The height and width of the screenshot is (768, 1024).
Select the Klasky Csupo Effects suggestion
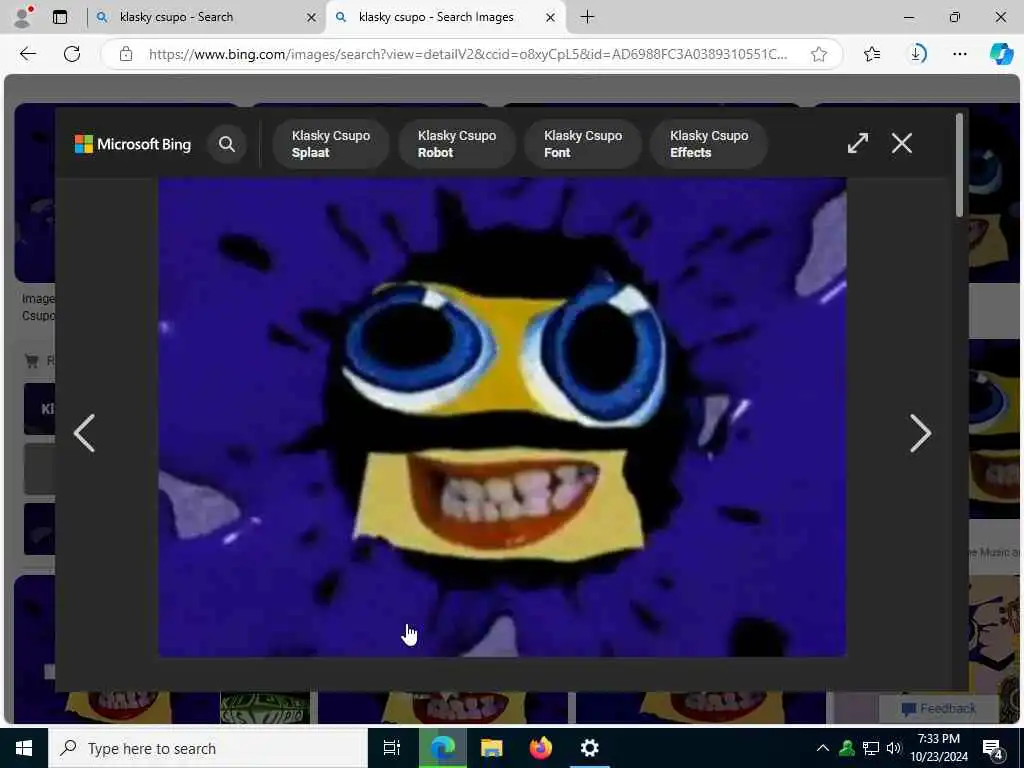[709, 144]
